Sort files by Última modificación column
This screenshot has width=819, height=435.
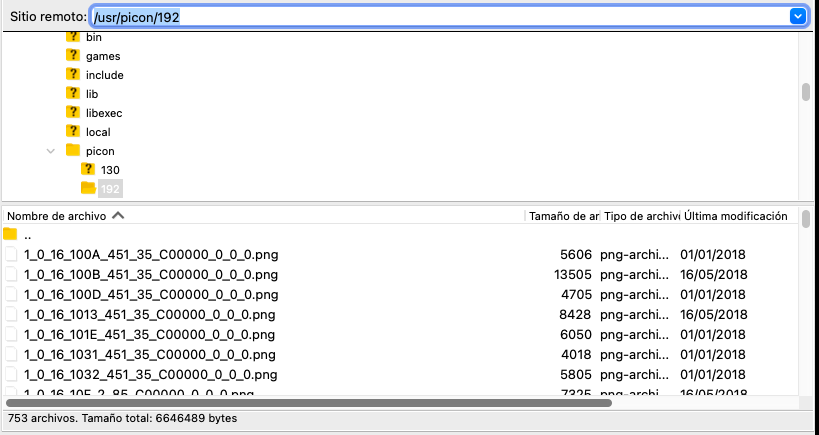[x=735, y=216]
